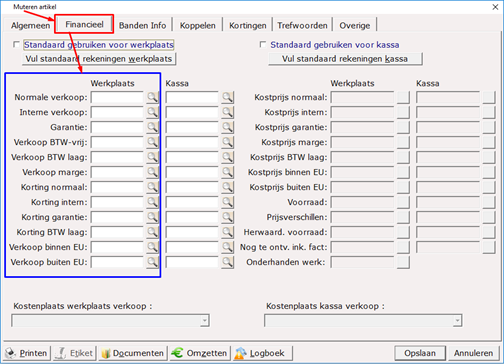Click Kassa Kostprijs normaal lookup button

click(489, 97)
